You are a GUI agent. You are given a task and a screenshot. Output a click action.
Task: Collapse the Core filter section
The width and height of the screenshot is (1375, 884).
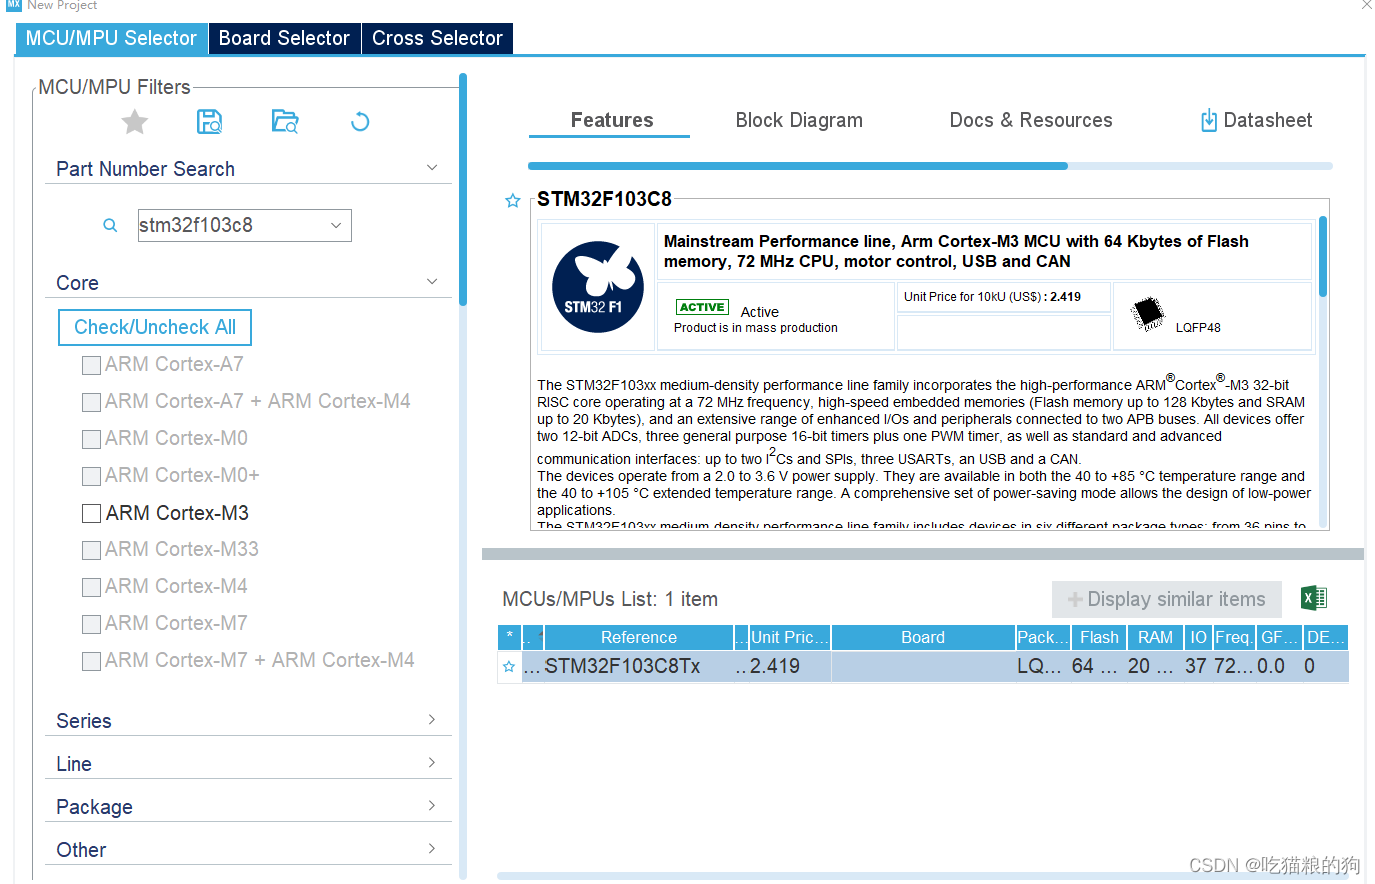pos(432,282)
